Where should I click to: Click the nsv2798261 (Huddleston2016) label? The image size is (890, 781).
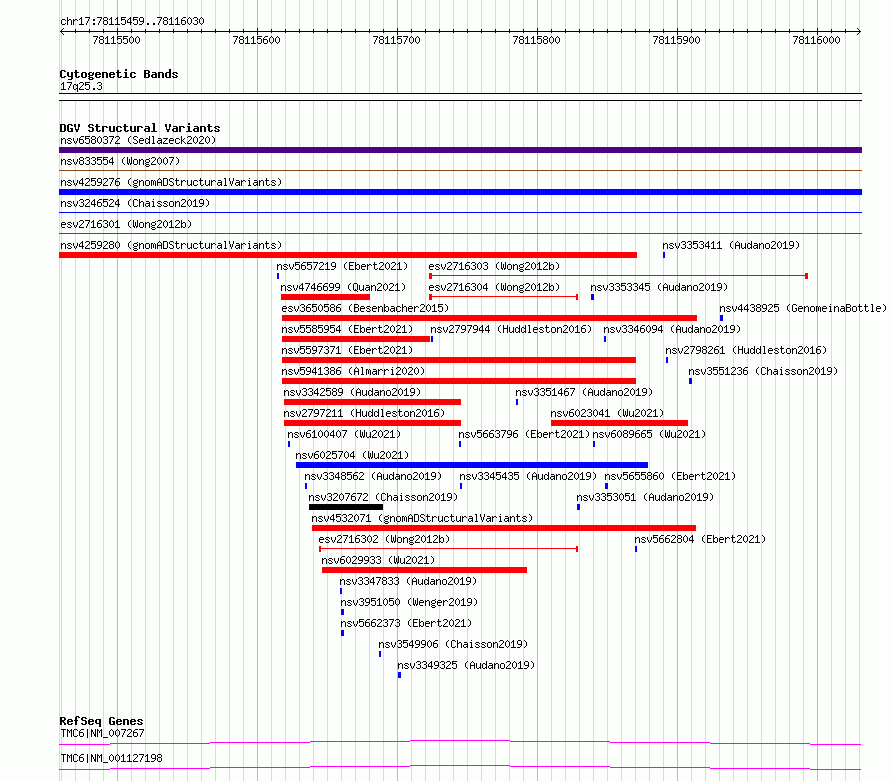click(x=746, y=350)
